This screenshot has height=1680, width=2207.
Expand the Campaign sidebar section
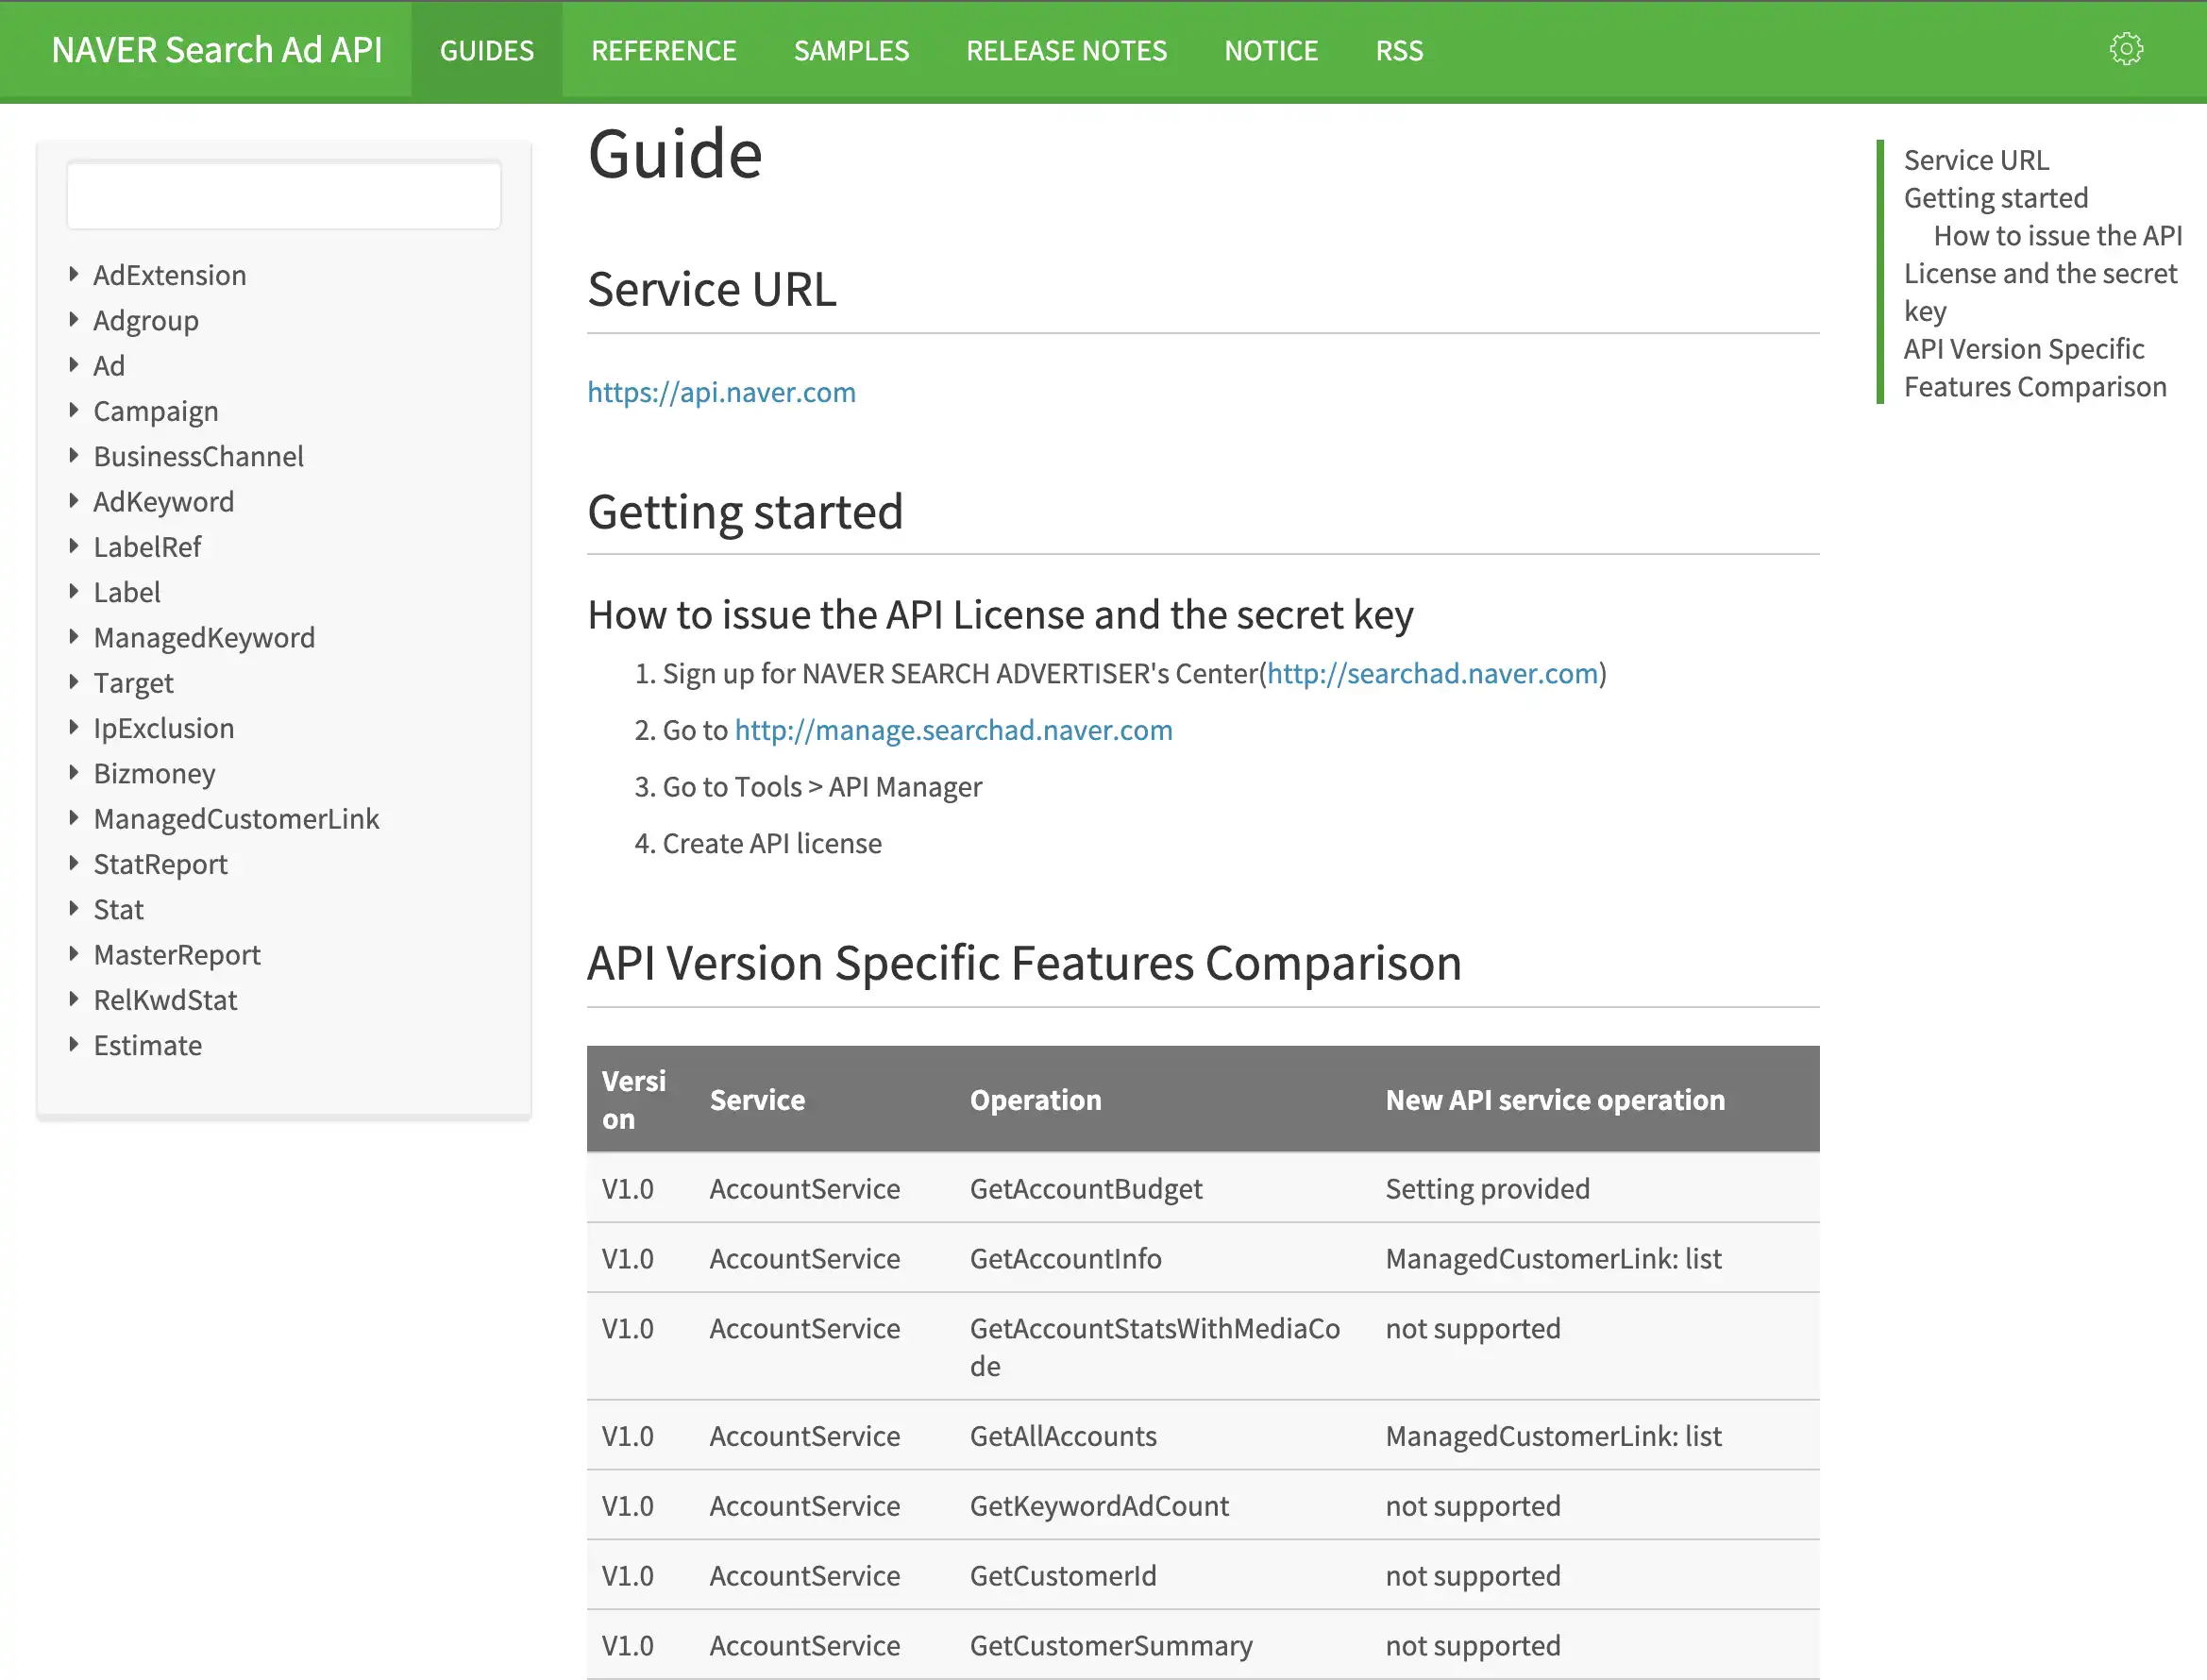coord(74,410)
